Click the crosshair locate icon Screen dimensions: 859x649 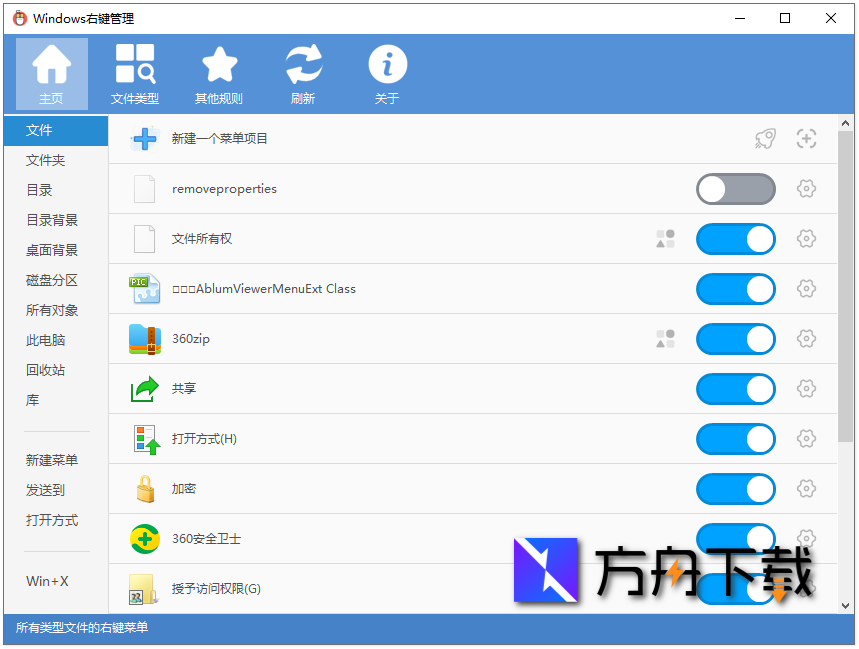click(806, 140)
